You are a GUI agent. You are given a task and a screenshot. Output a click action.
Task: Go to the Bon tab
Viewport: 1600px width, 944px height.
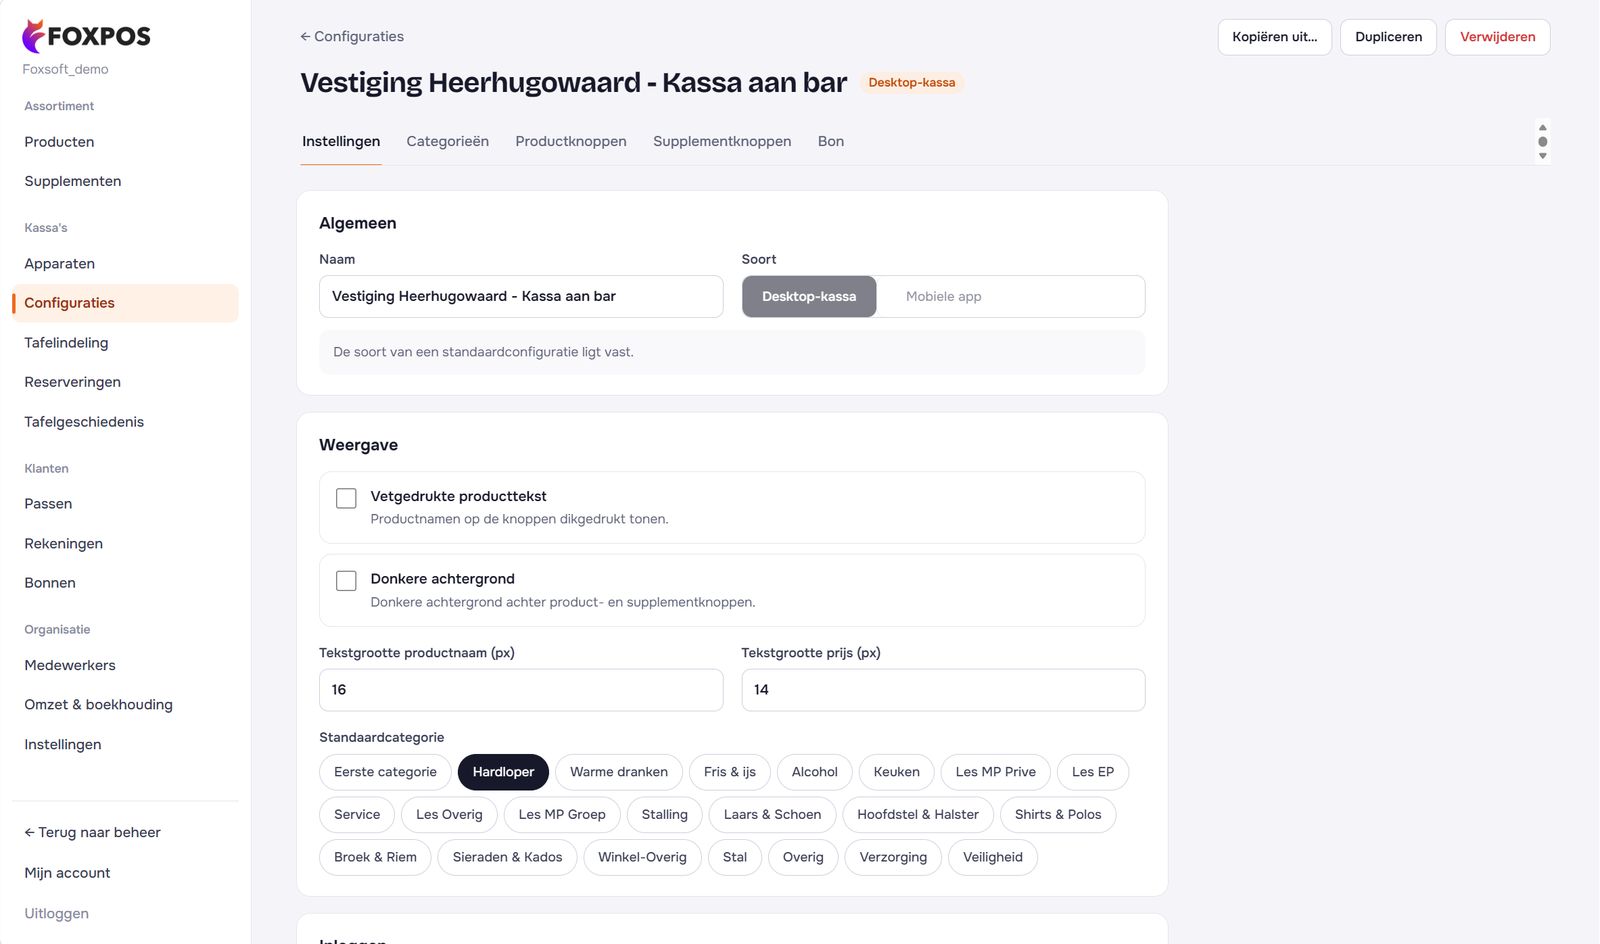831,141
